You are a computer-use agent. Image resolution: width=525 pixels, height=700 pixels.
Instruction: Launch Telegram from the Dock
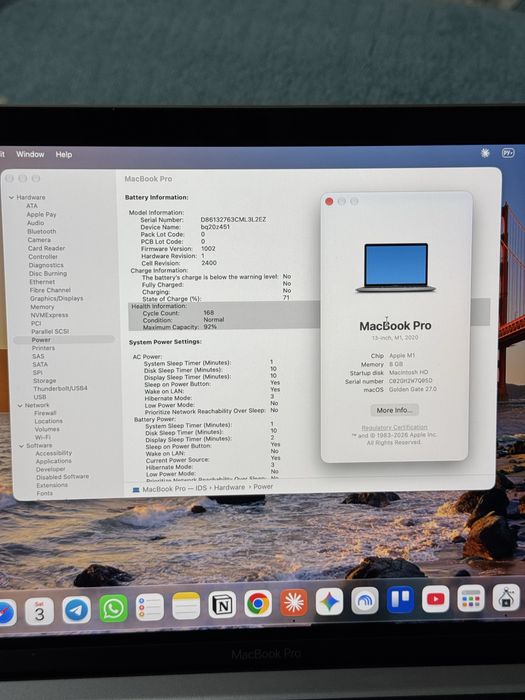pos(76,609)
